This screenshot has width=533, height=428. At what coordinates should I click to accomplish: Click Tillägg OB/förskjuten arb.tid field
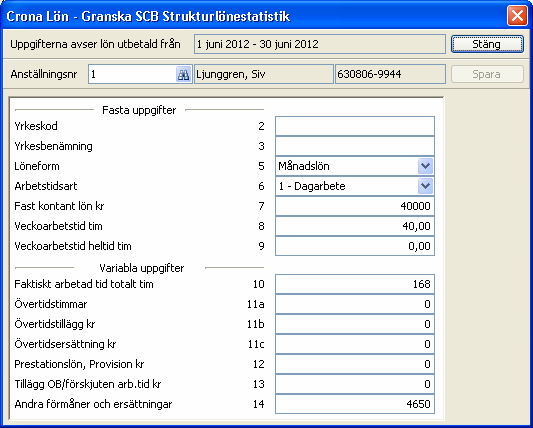[355, 384]
